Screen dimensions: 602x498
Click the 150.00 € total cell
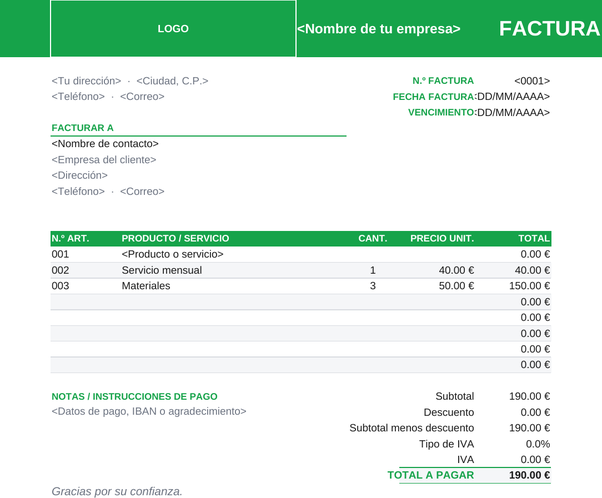(x=529, y=286)
